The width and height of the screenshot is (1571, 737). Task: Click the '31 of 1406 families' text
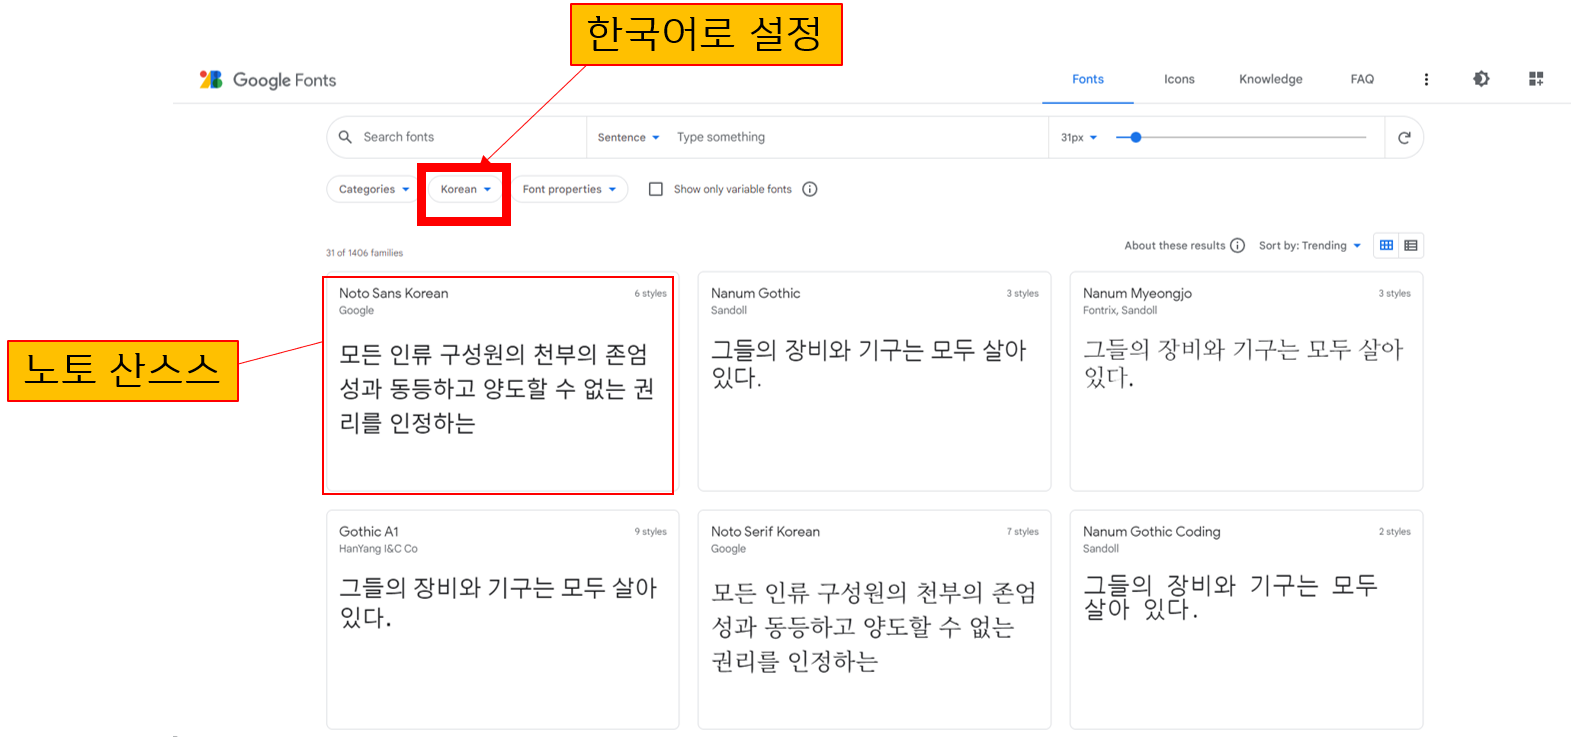[x=364, y=253]
